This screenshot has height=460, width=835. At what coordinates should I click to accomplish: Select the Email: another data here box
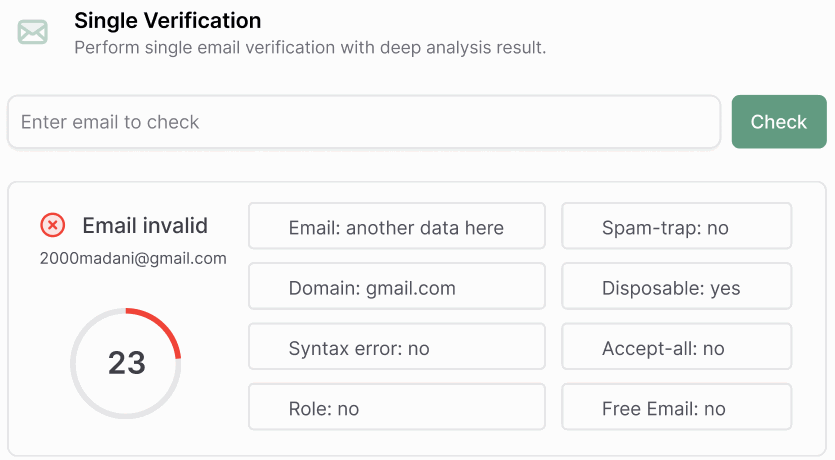click(396, 227)
